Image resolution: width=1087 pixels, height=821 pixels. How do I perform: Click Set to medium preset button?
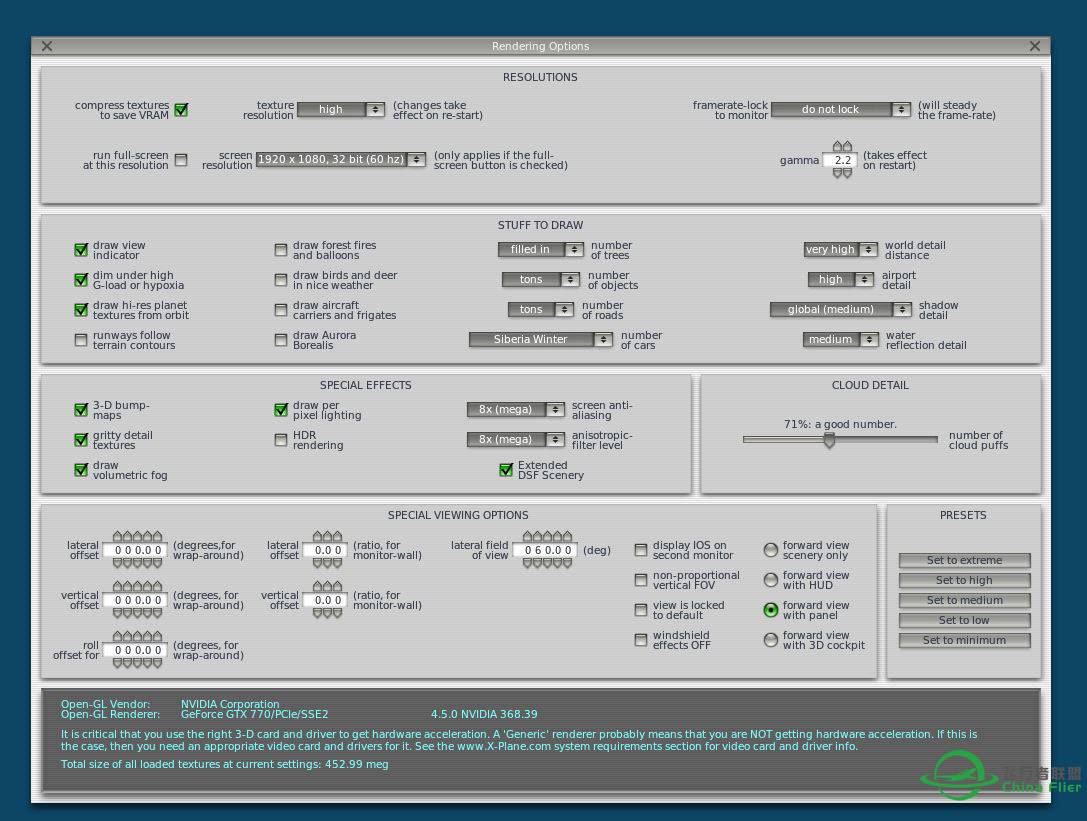tap(964, 600)
